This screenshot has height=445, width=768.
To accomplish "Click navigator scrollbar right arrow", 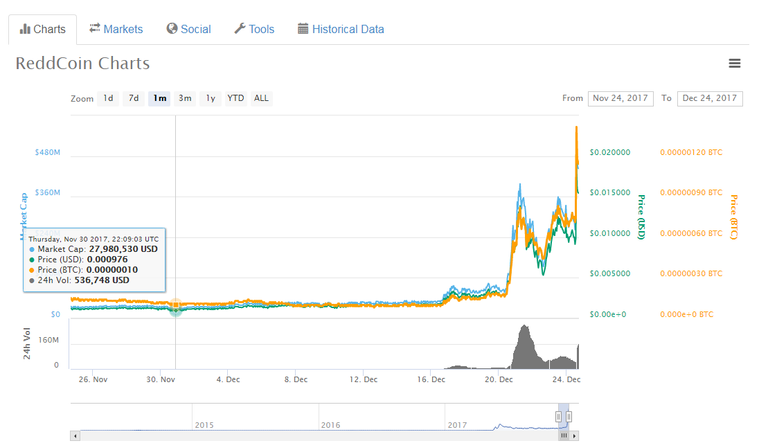I will coord(575,436).
